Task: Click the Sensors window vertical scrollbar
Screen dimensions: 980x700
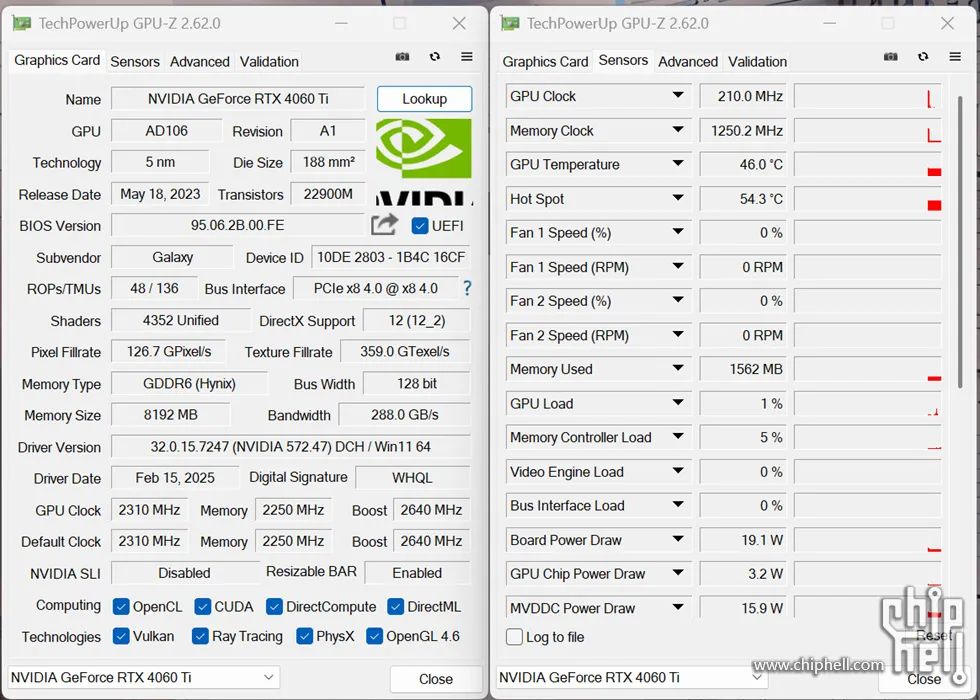Action: [x=960, y=242]
